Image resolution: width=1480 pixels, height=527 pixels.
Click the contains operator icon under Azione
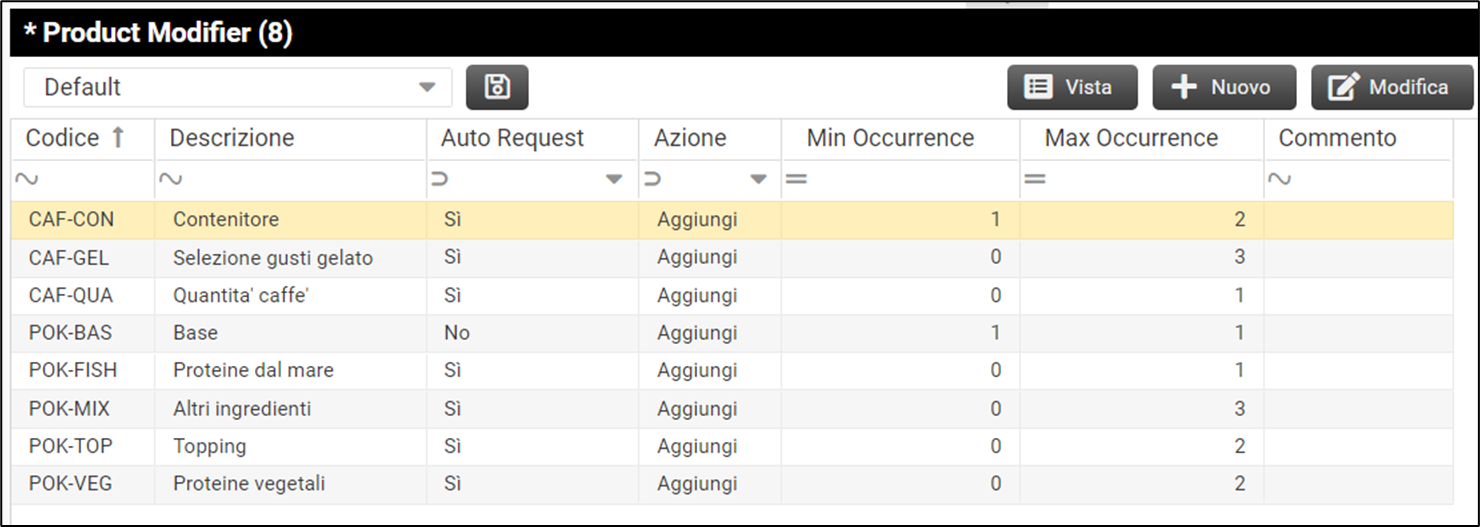click(653, 180)
